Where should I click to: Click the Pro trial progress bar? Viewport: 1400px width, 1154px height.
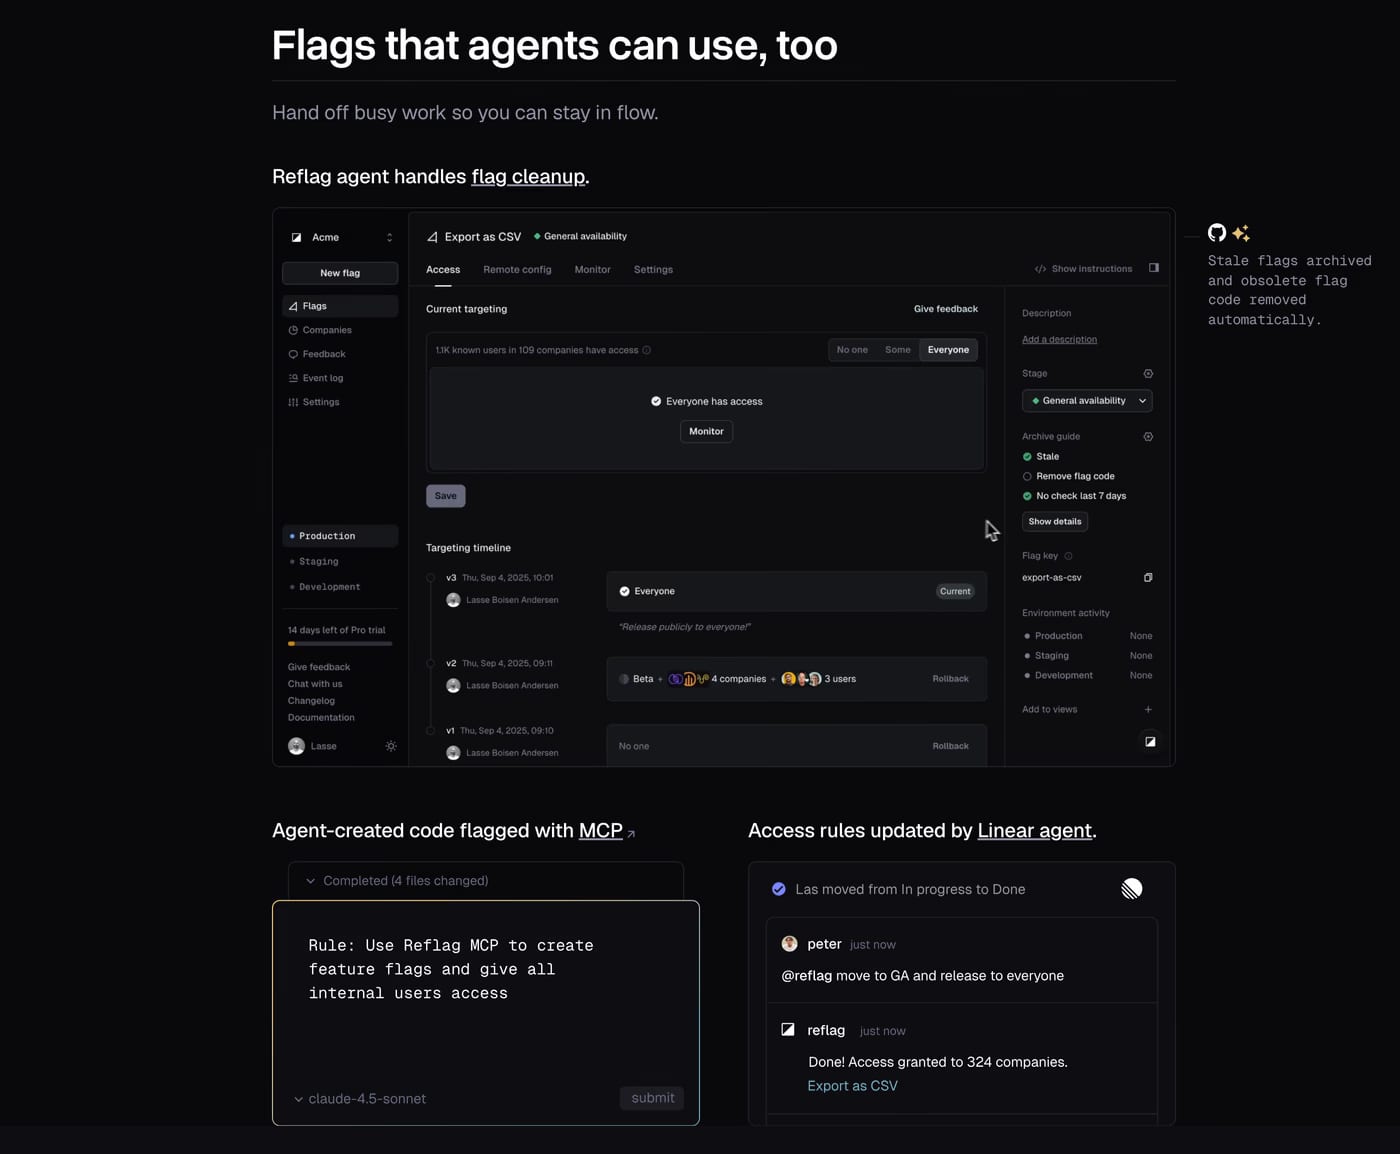click(340, 644)
